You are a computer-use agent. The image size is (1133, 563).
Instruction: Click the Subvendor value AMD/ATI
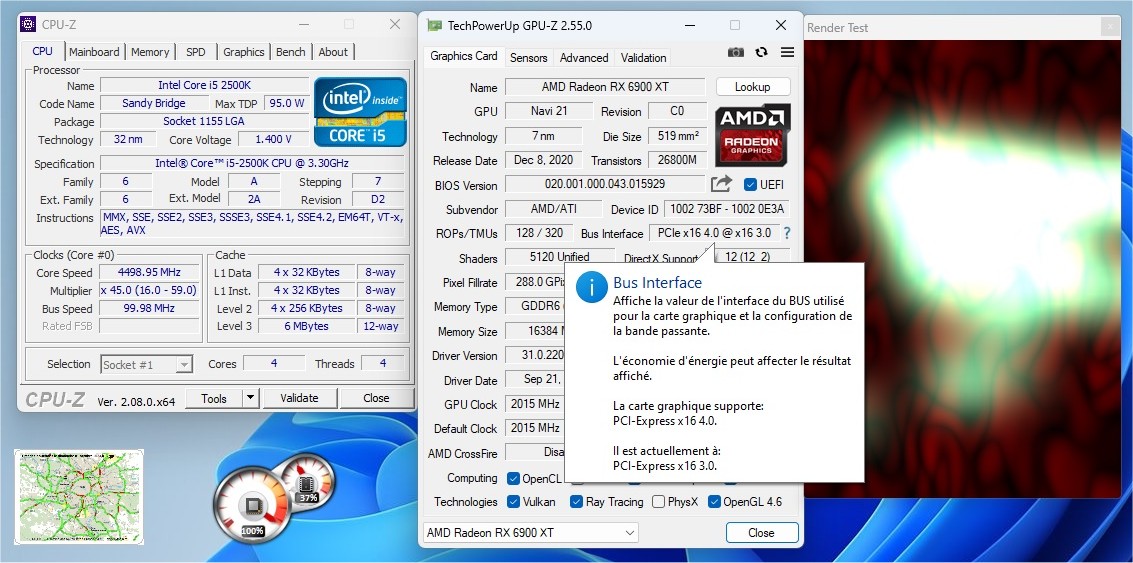pyautogui.click(x=553, y=210)
